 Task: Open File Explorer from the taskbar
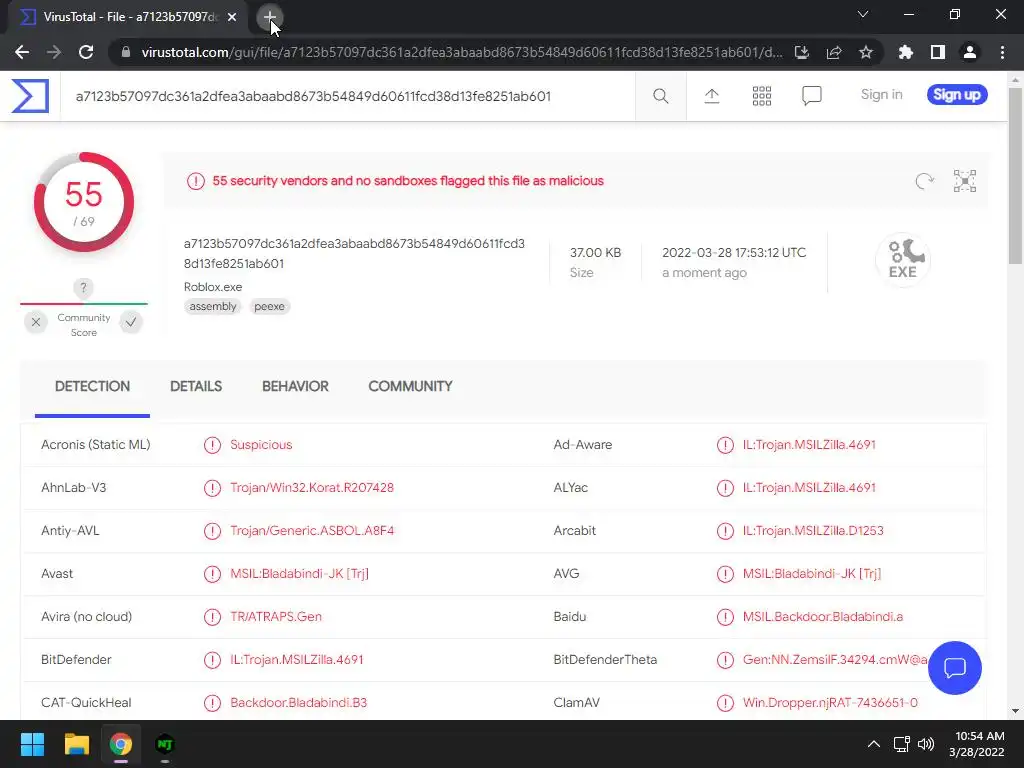[76, 744]
